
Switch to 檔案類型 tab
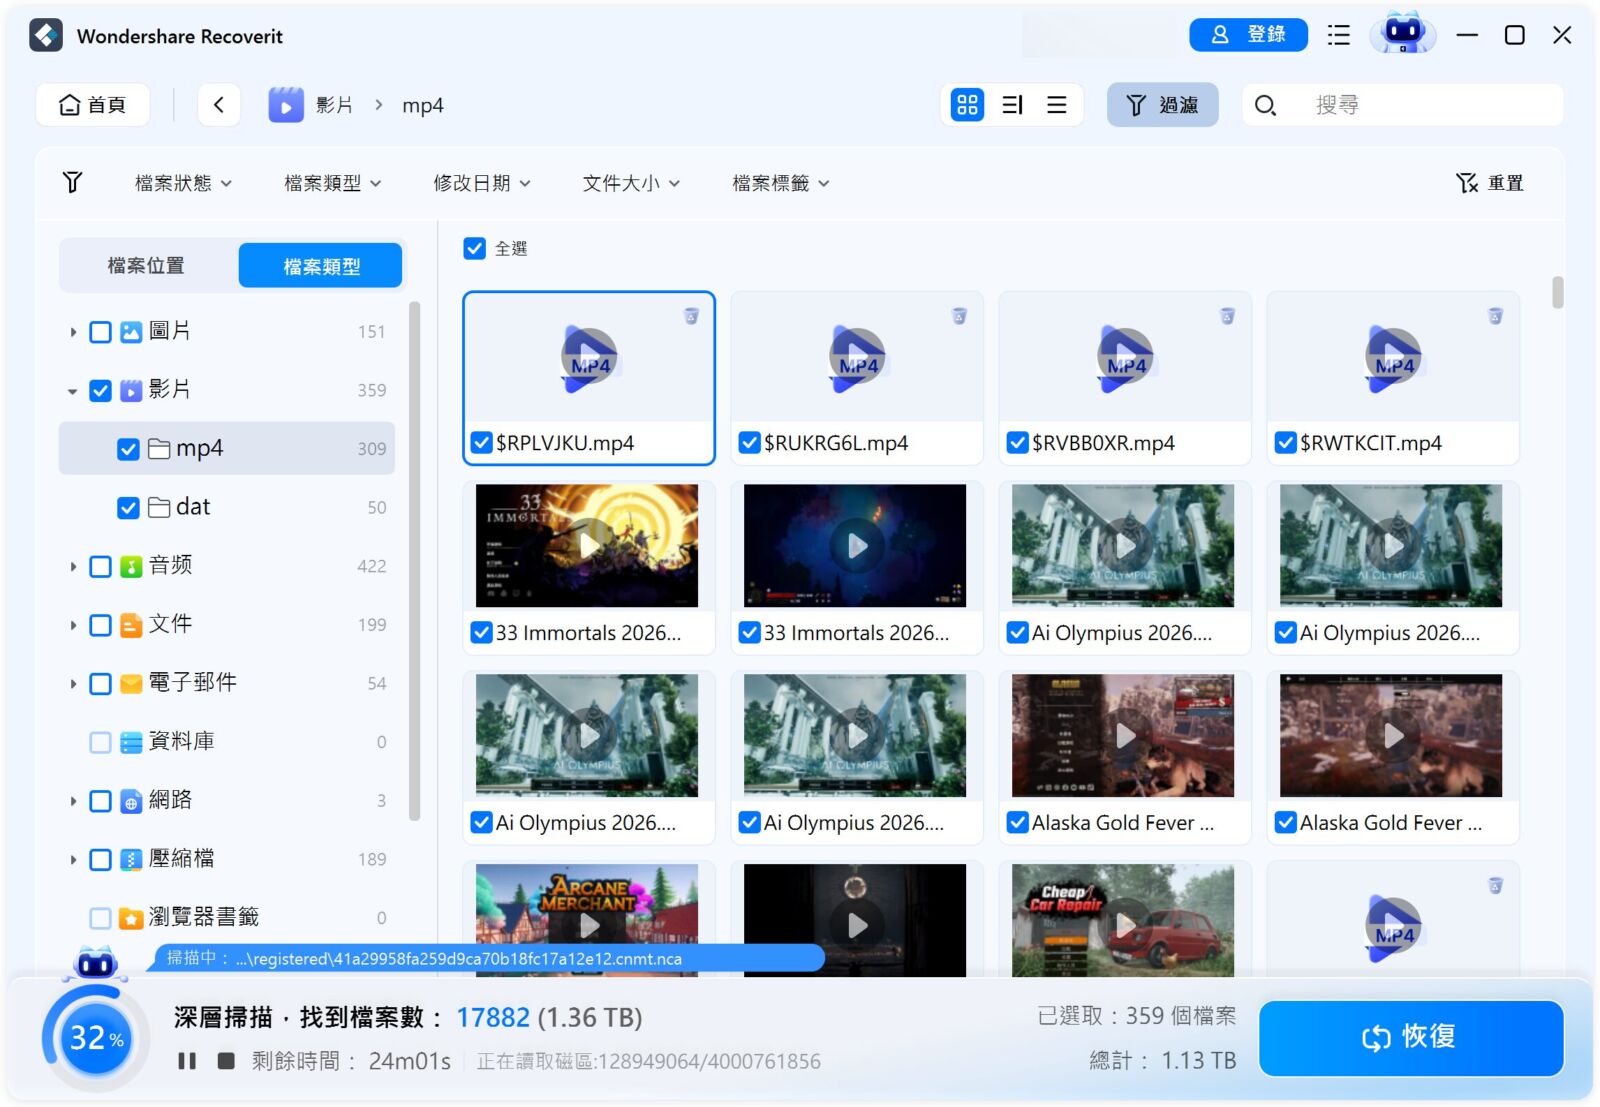coord(320,265)
